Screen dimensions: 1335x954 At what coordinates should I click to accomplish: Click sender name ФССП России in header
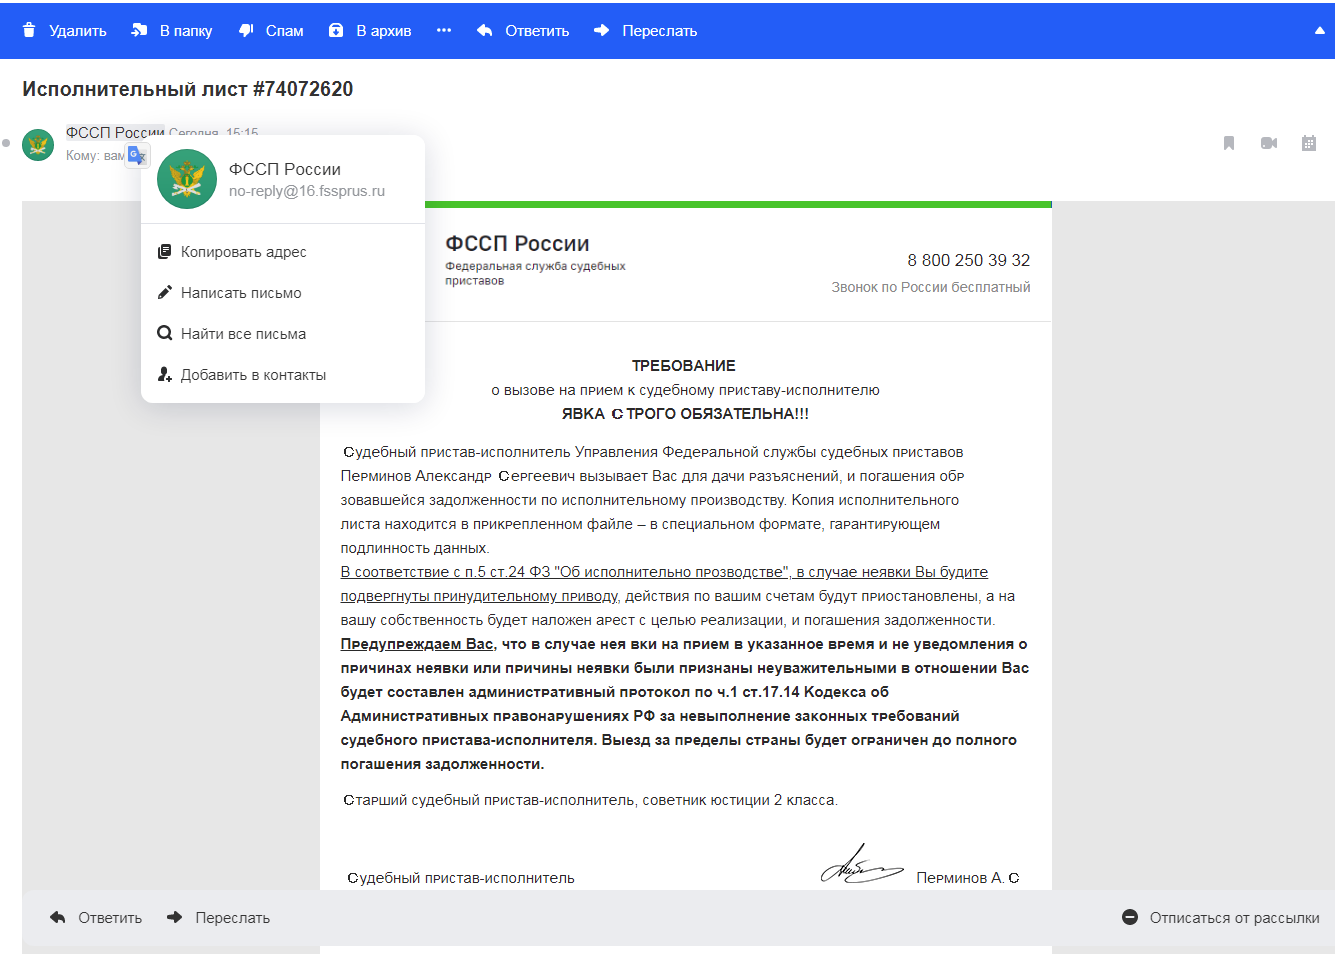click(x=115, y=133)
